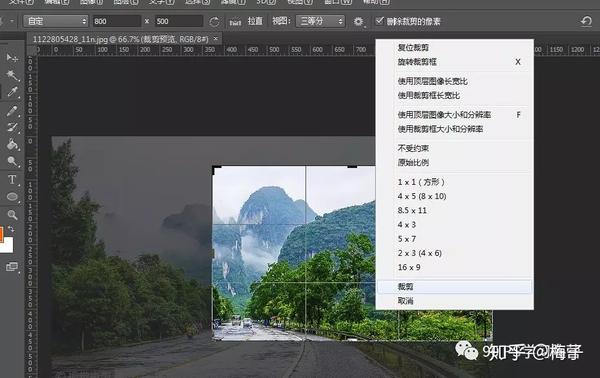
Task: Swap foreground and background colors
Action: (x=11, y=229)
